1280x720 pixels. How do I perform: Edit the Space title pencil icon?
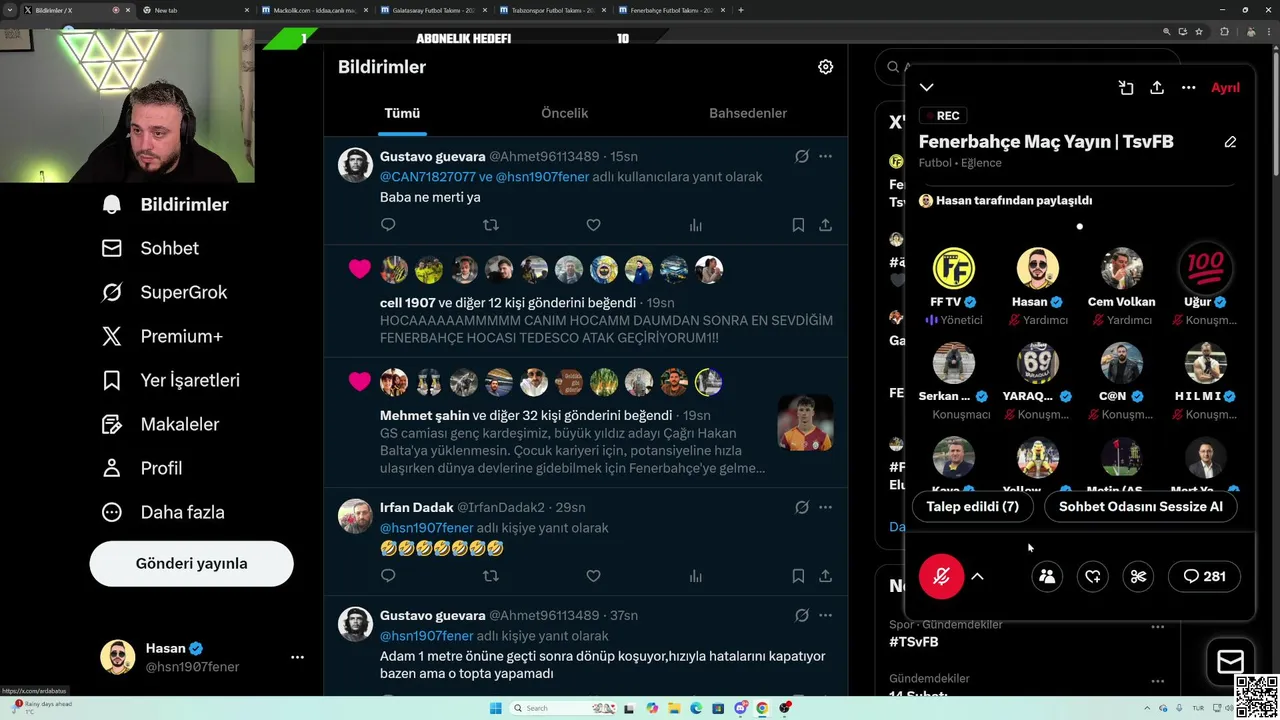tap(1230, 142)
